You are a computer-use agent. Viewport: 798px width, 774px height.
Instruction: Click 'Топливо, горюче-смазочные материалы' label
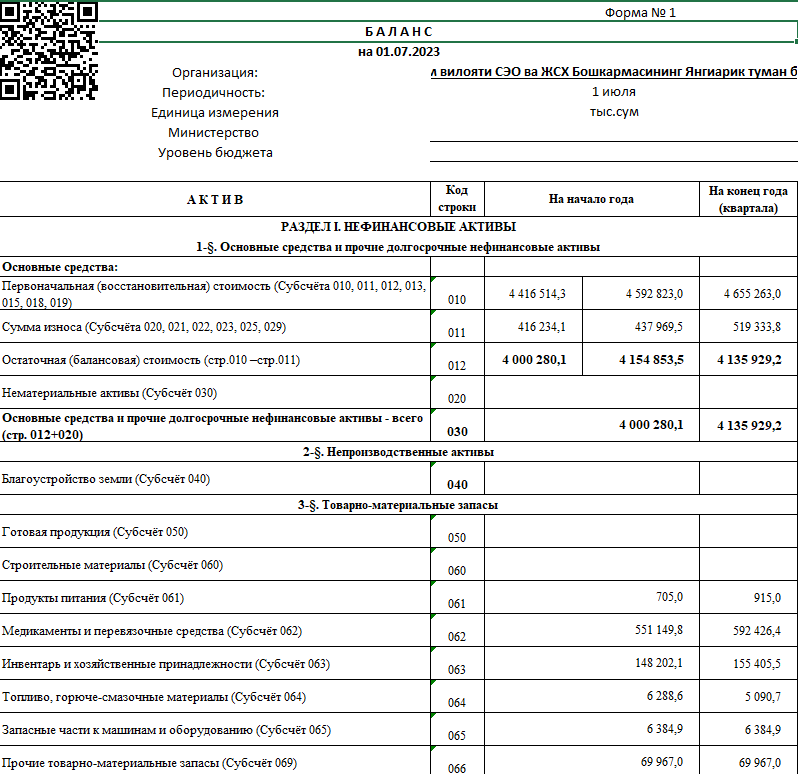pyautogui.click(x=154, y=697)
